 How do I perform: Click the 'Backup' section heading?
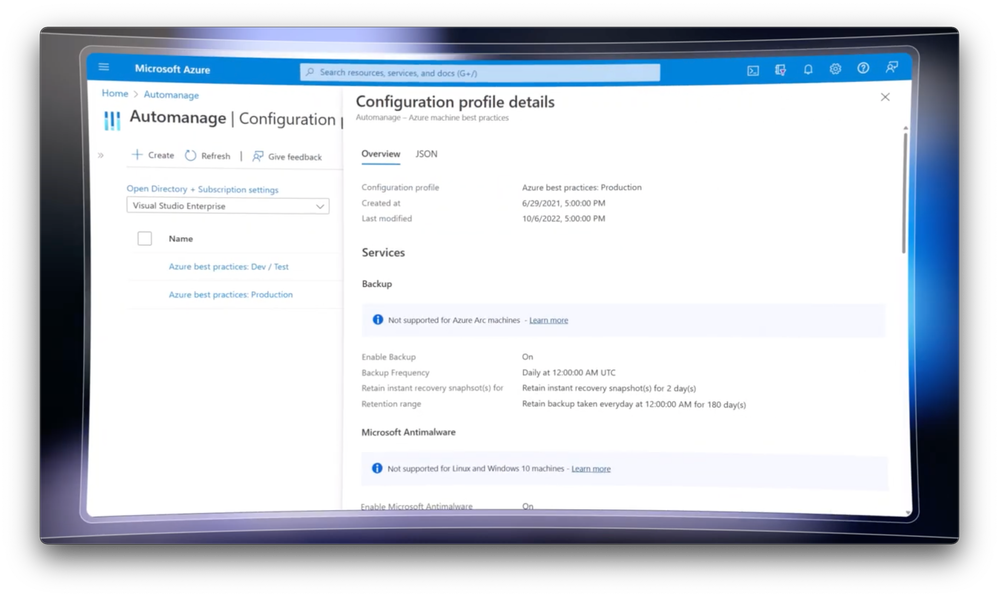click(377, 284)
